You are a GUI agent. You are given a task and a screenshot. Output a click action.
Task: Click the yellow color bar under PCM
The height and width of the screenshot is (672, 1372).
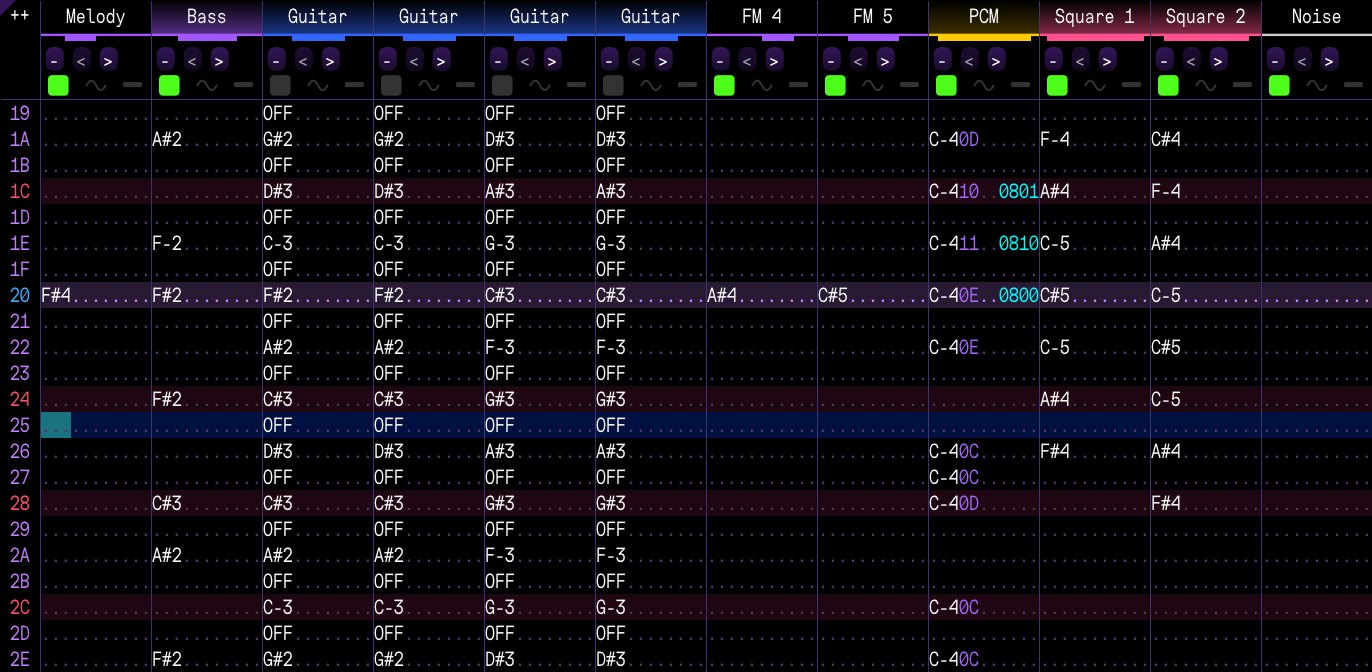pyautogui.click(x=983, y=38)
